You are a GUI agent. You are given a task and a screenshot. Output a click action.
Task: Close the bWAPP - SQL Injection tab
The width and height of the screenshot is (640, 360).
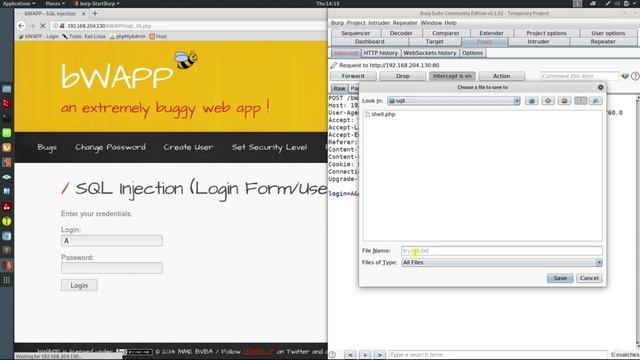84,13
